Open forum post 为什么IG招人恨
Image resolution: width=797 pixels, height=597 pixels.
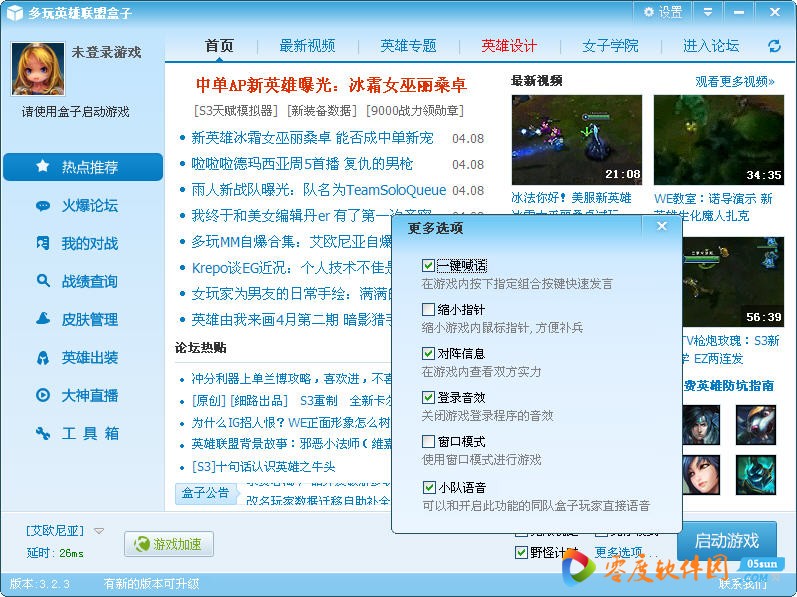click(x=291, y=423)
